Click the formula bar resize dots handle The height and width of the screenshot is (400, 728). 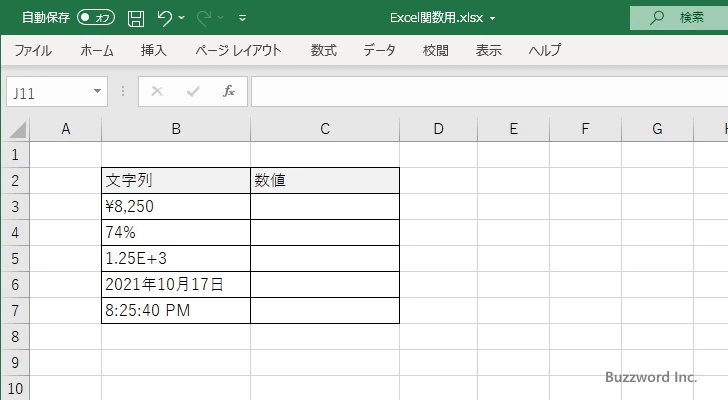click(x=123, y=91)
